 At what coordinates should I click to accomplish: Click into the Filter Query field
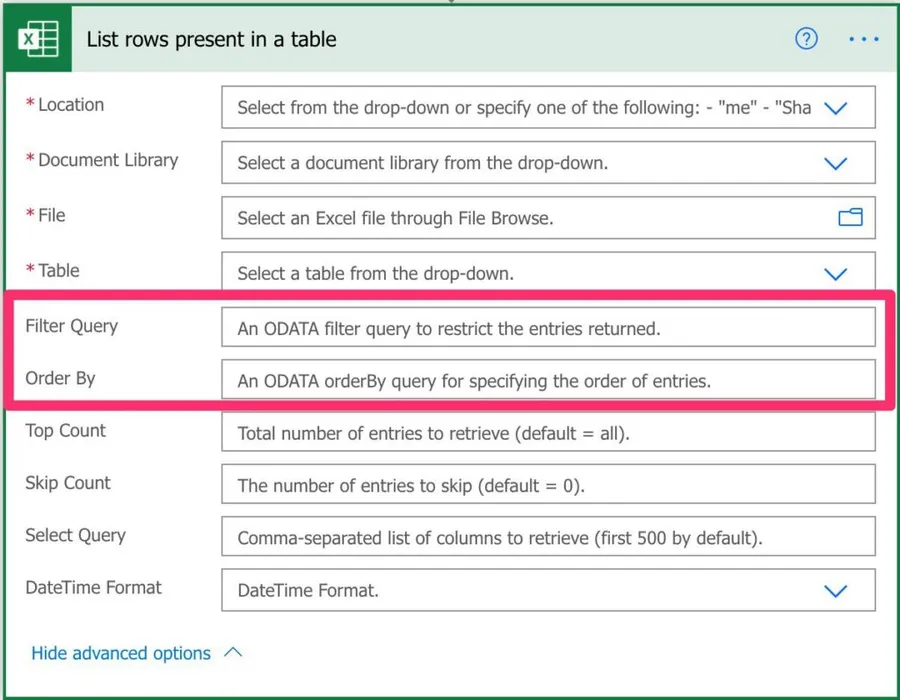tap(547, 328)
